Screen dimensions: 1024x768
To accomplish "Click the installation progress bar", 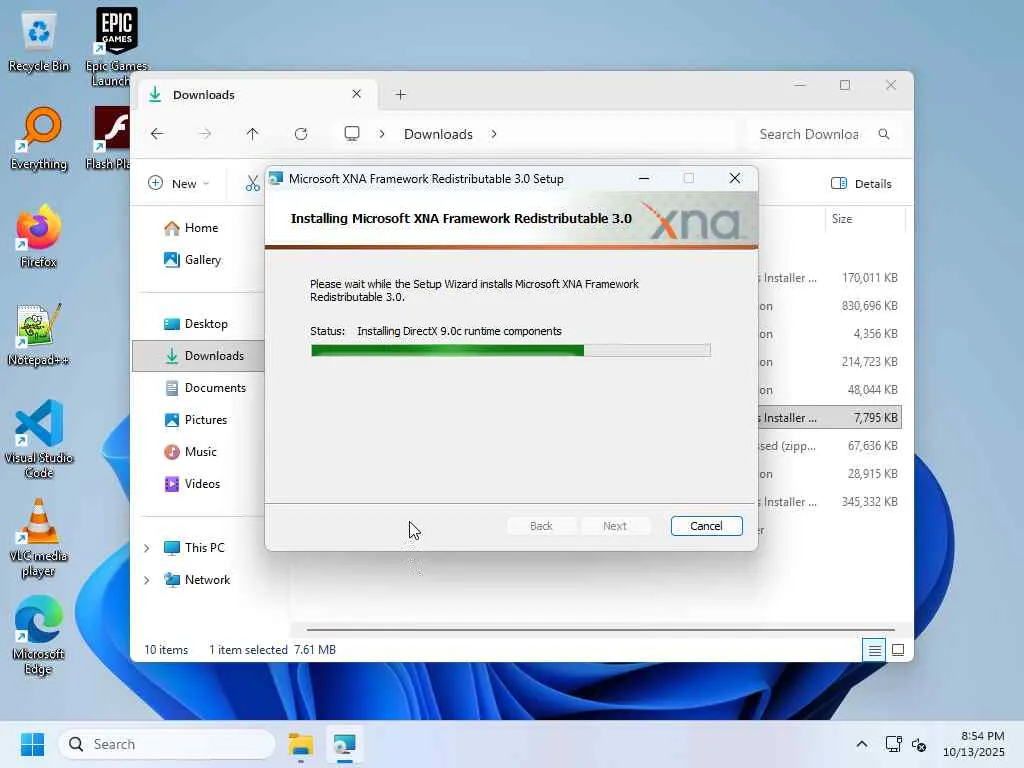I will [x=511, y=351].
